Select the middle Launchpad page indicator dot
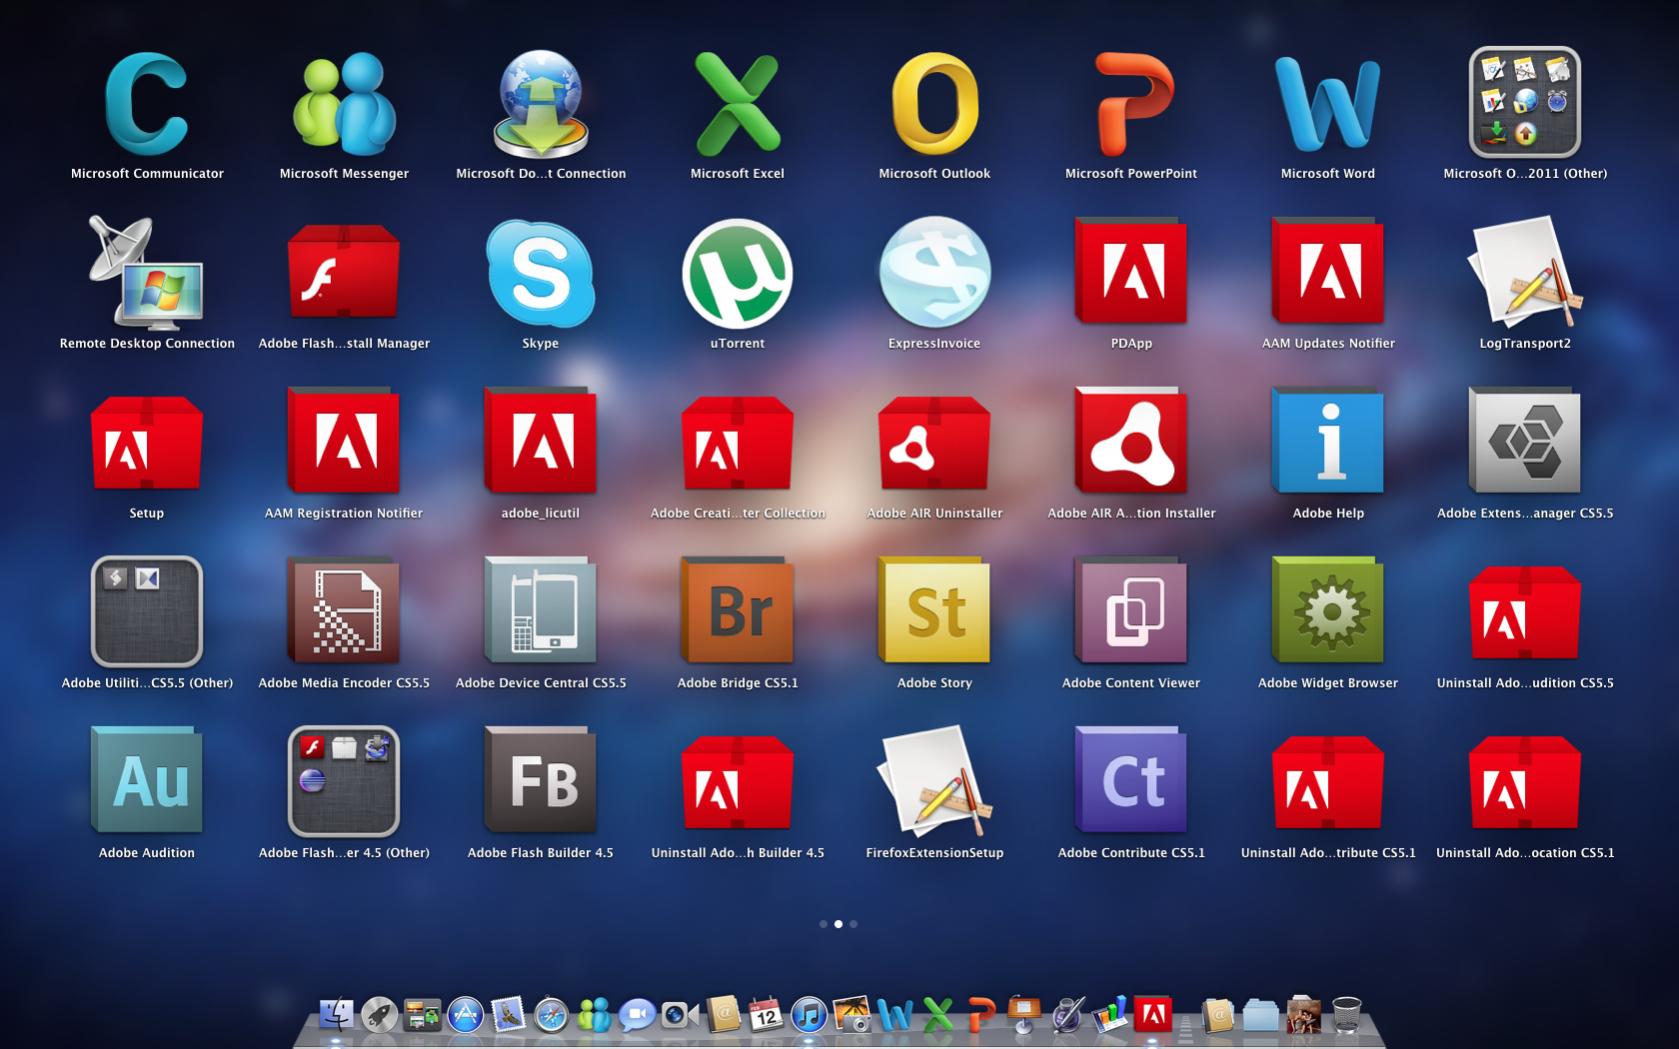1679x1049 pixels. pos(838,924)
